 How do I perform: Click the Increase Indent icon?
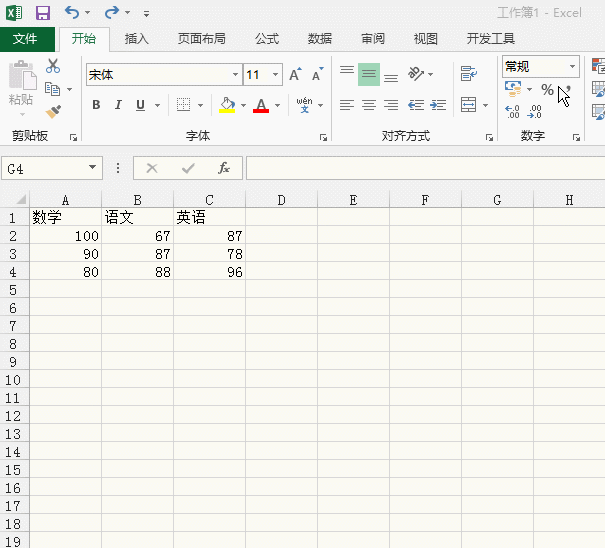click(x=438, y=105)
